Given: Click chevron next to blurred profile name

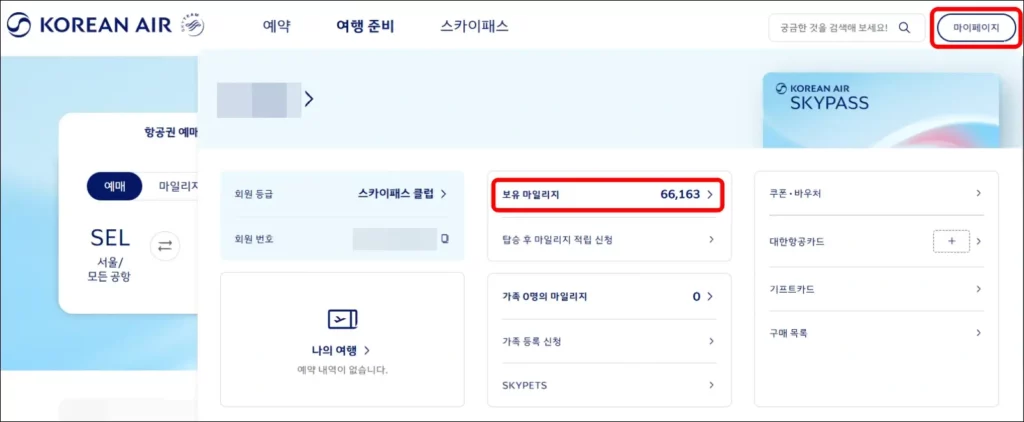Looking at the screenshot, I should (x=309, y=99).
